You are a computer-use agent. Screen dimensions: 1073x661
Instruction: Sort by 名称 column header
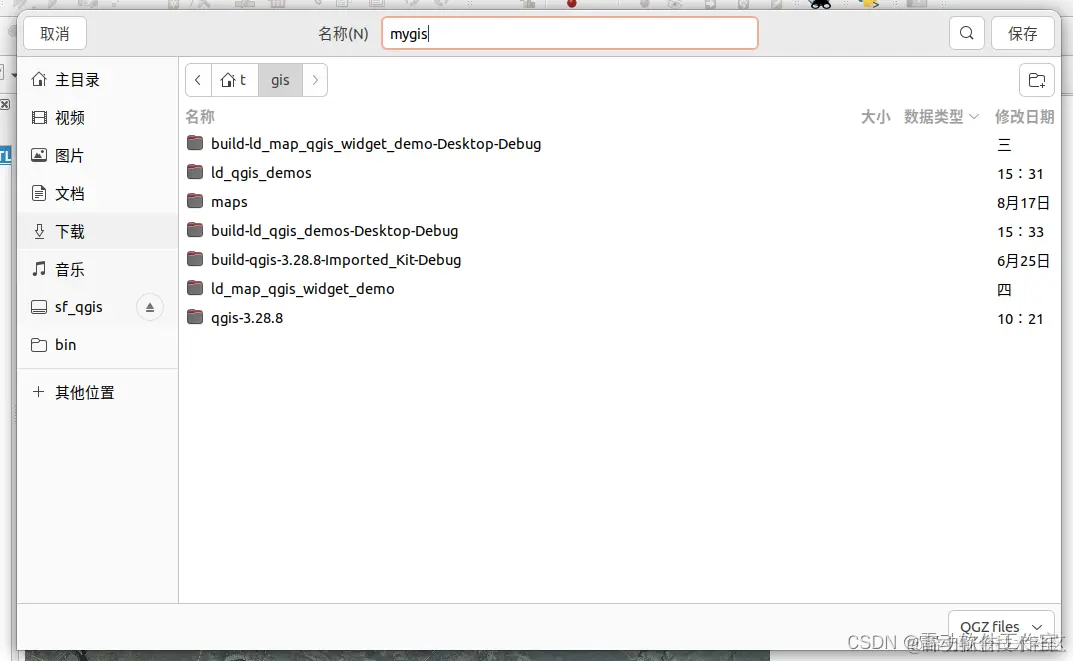point(200,117)
